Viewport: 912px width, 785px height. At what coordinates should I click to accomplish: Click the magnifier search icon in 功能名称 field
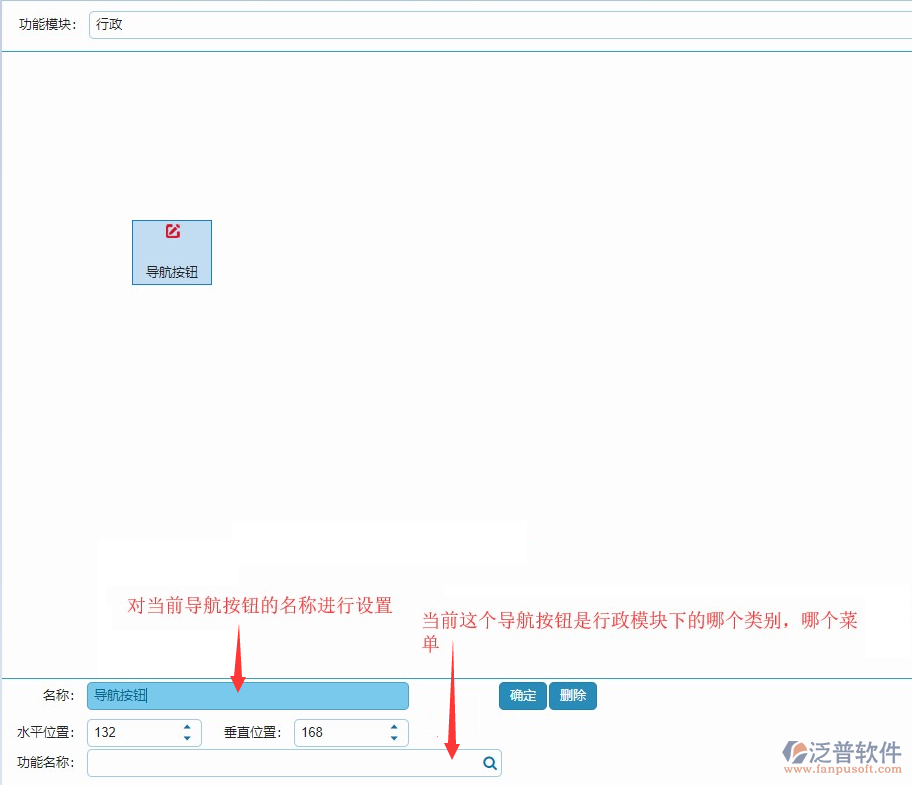click(x=489, y=763)
